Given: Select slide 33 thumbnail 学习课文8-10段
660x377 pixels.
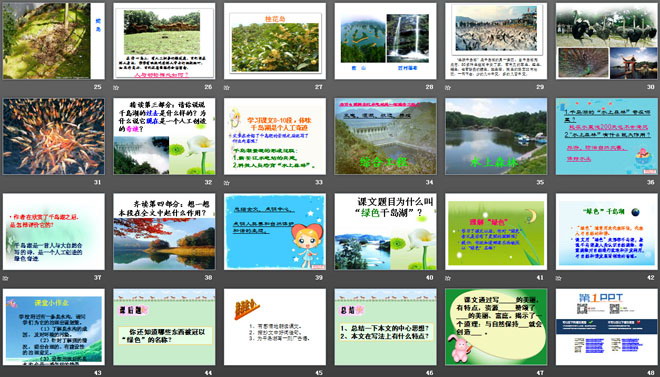Looking at the screenshot, I should point(275,136).
